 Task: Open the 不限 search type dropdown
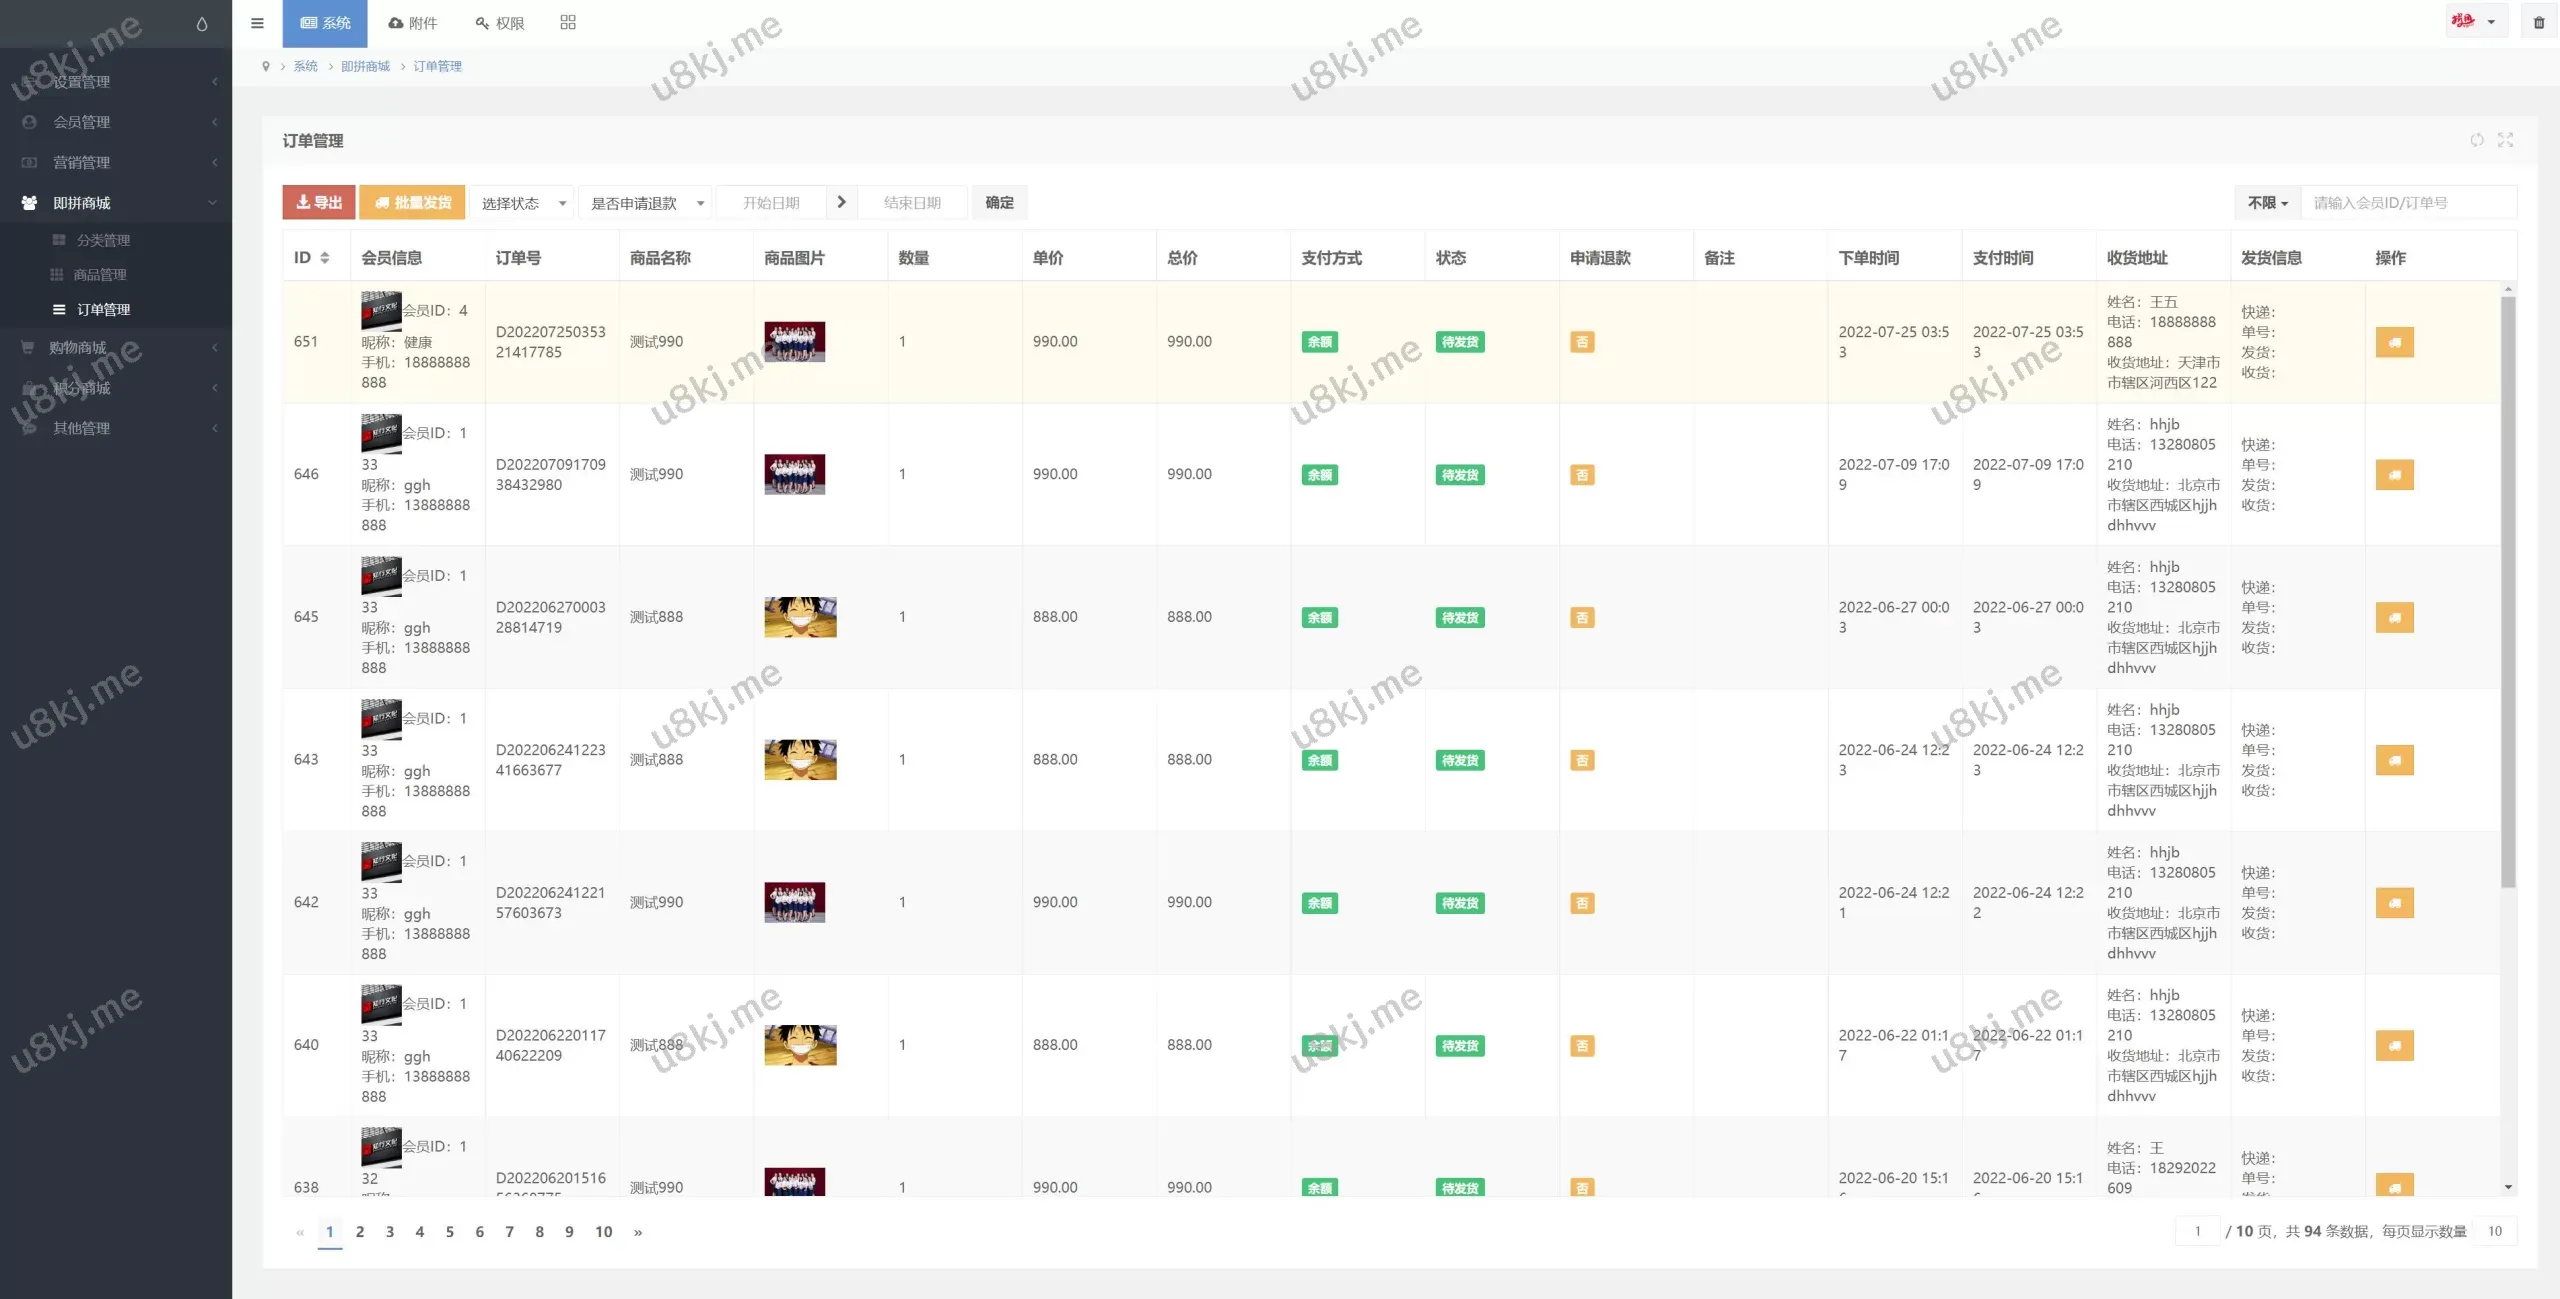[2267, 203]
